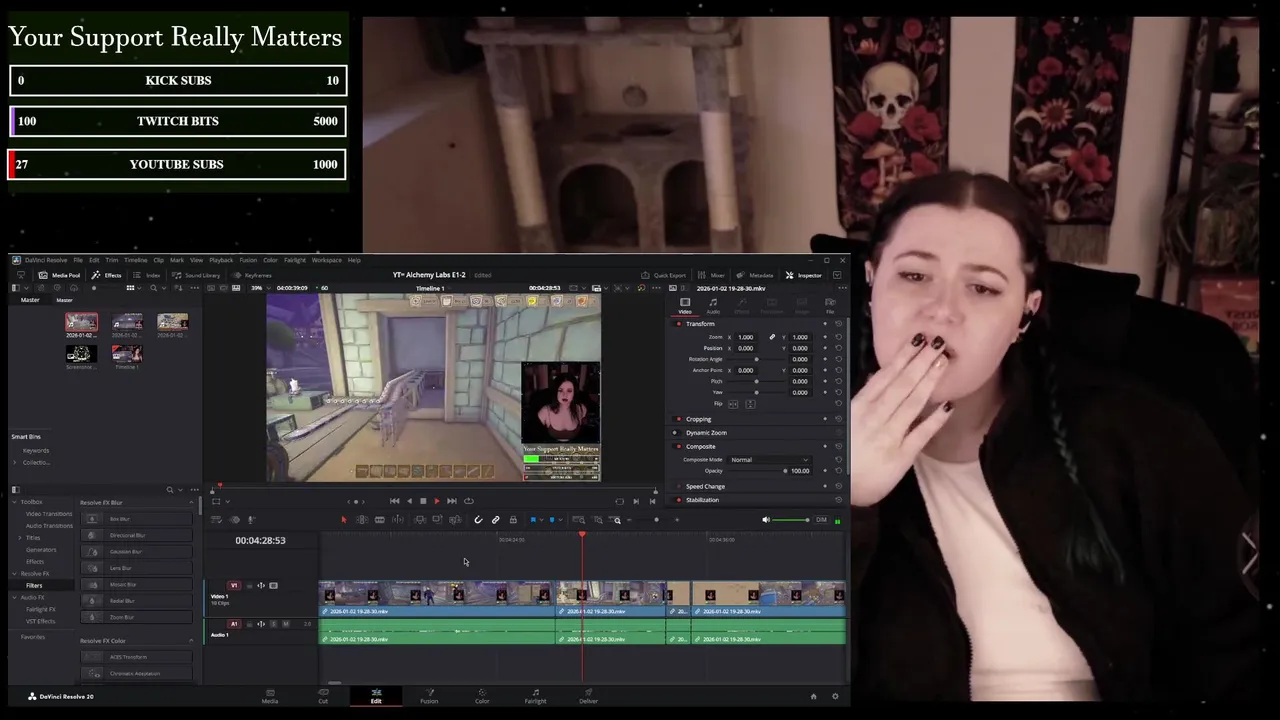Search the effects library
The width and height of the screenshot is (1280, 720).
[169, 489]
